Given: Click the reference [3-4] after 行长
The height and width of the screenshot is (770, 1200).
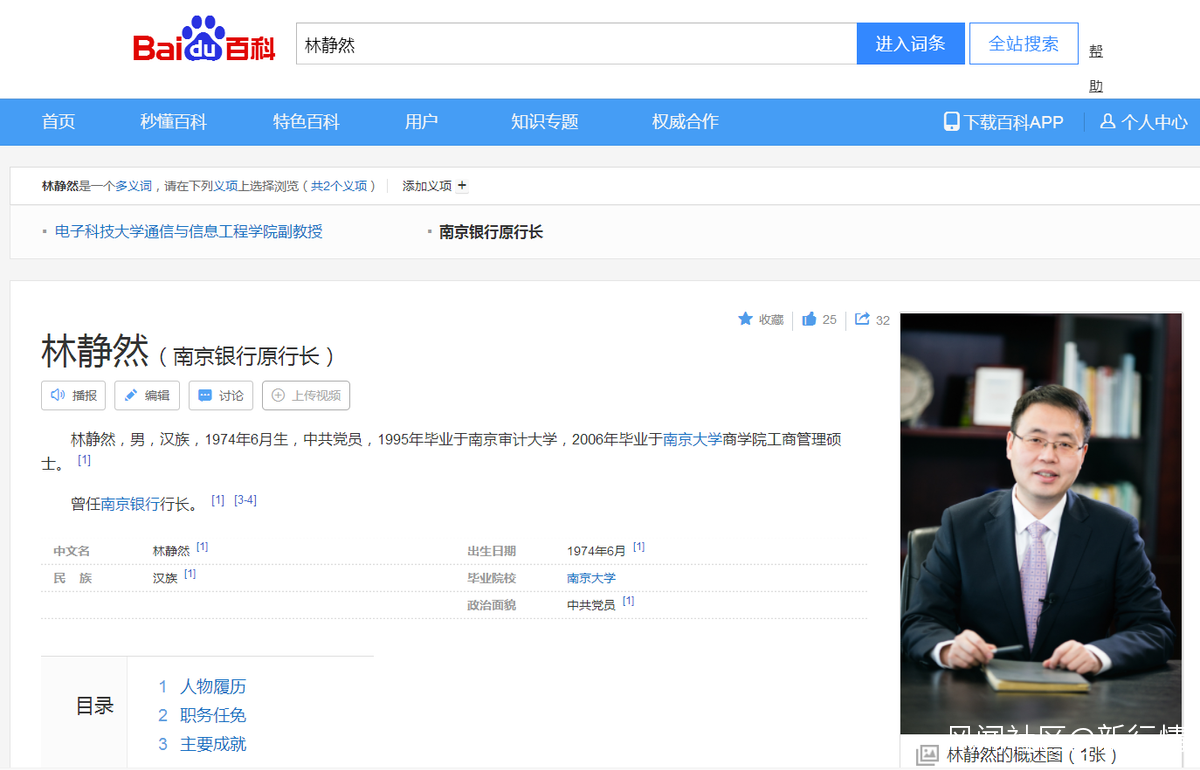Looking at the screenshot, I should click(245, 500).
